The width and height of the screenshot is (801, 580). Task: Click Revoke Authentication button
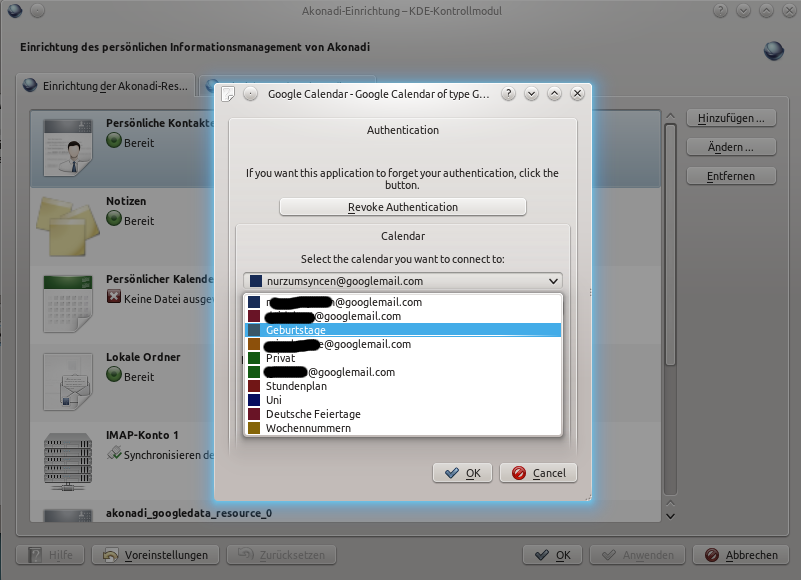(x=403, y=207)
